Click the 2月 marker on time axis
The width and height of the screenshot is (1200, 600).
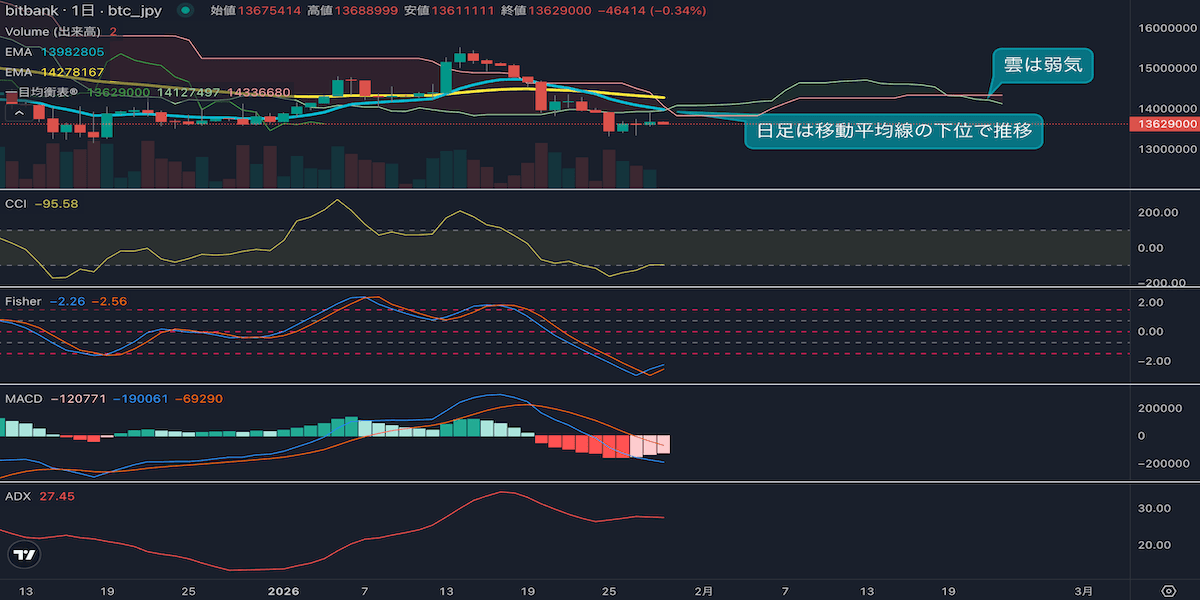(x=704, y=590)
